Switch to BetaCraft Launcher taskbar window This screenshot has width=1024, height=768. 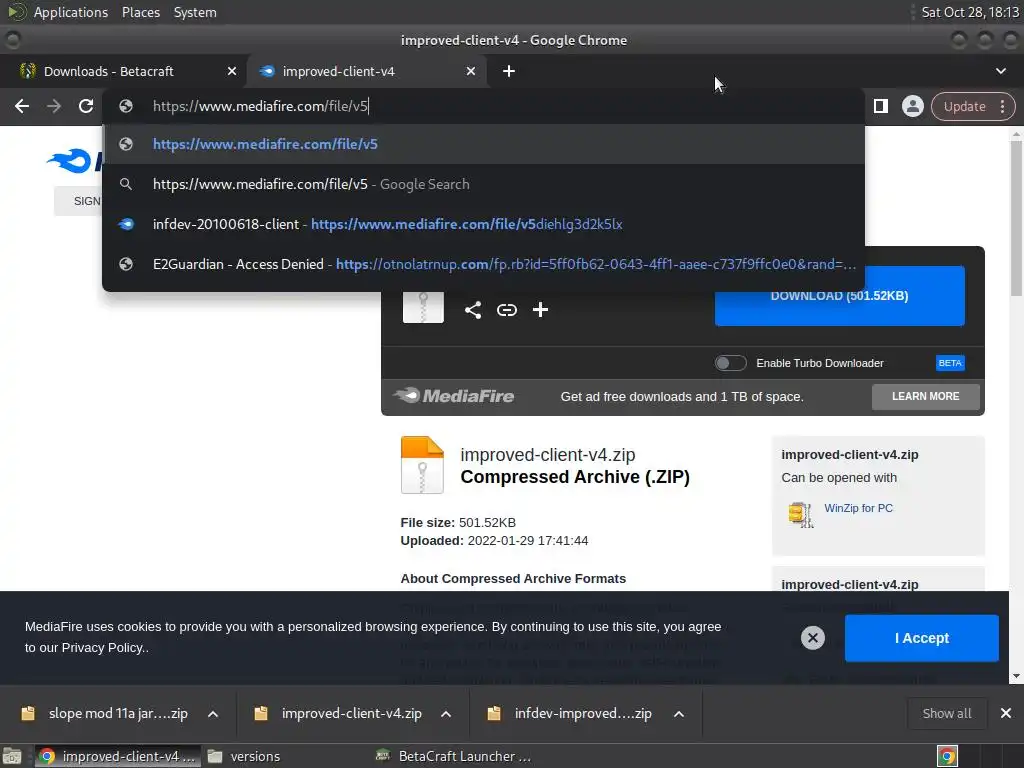click(x=455, y=756)
